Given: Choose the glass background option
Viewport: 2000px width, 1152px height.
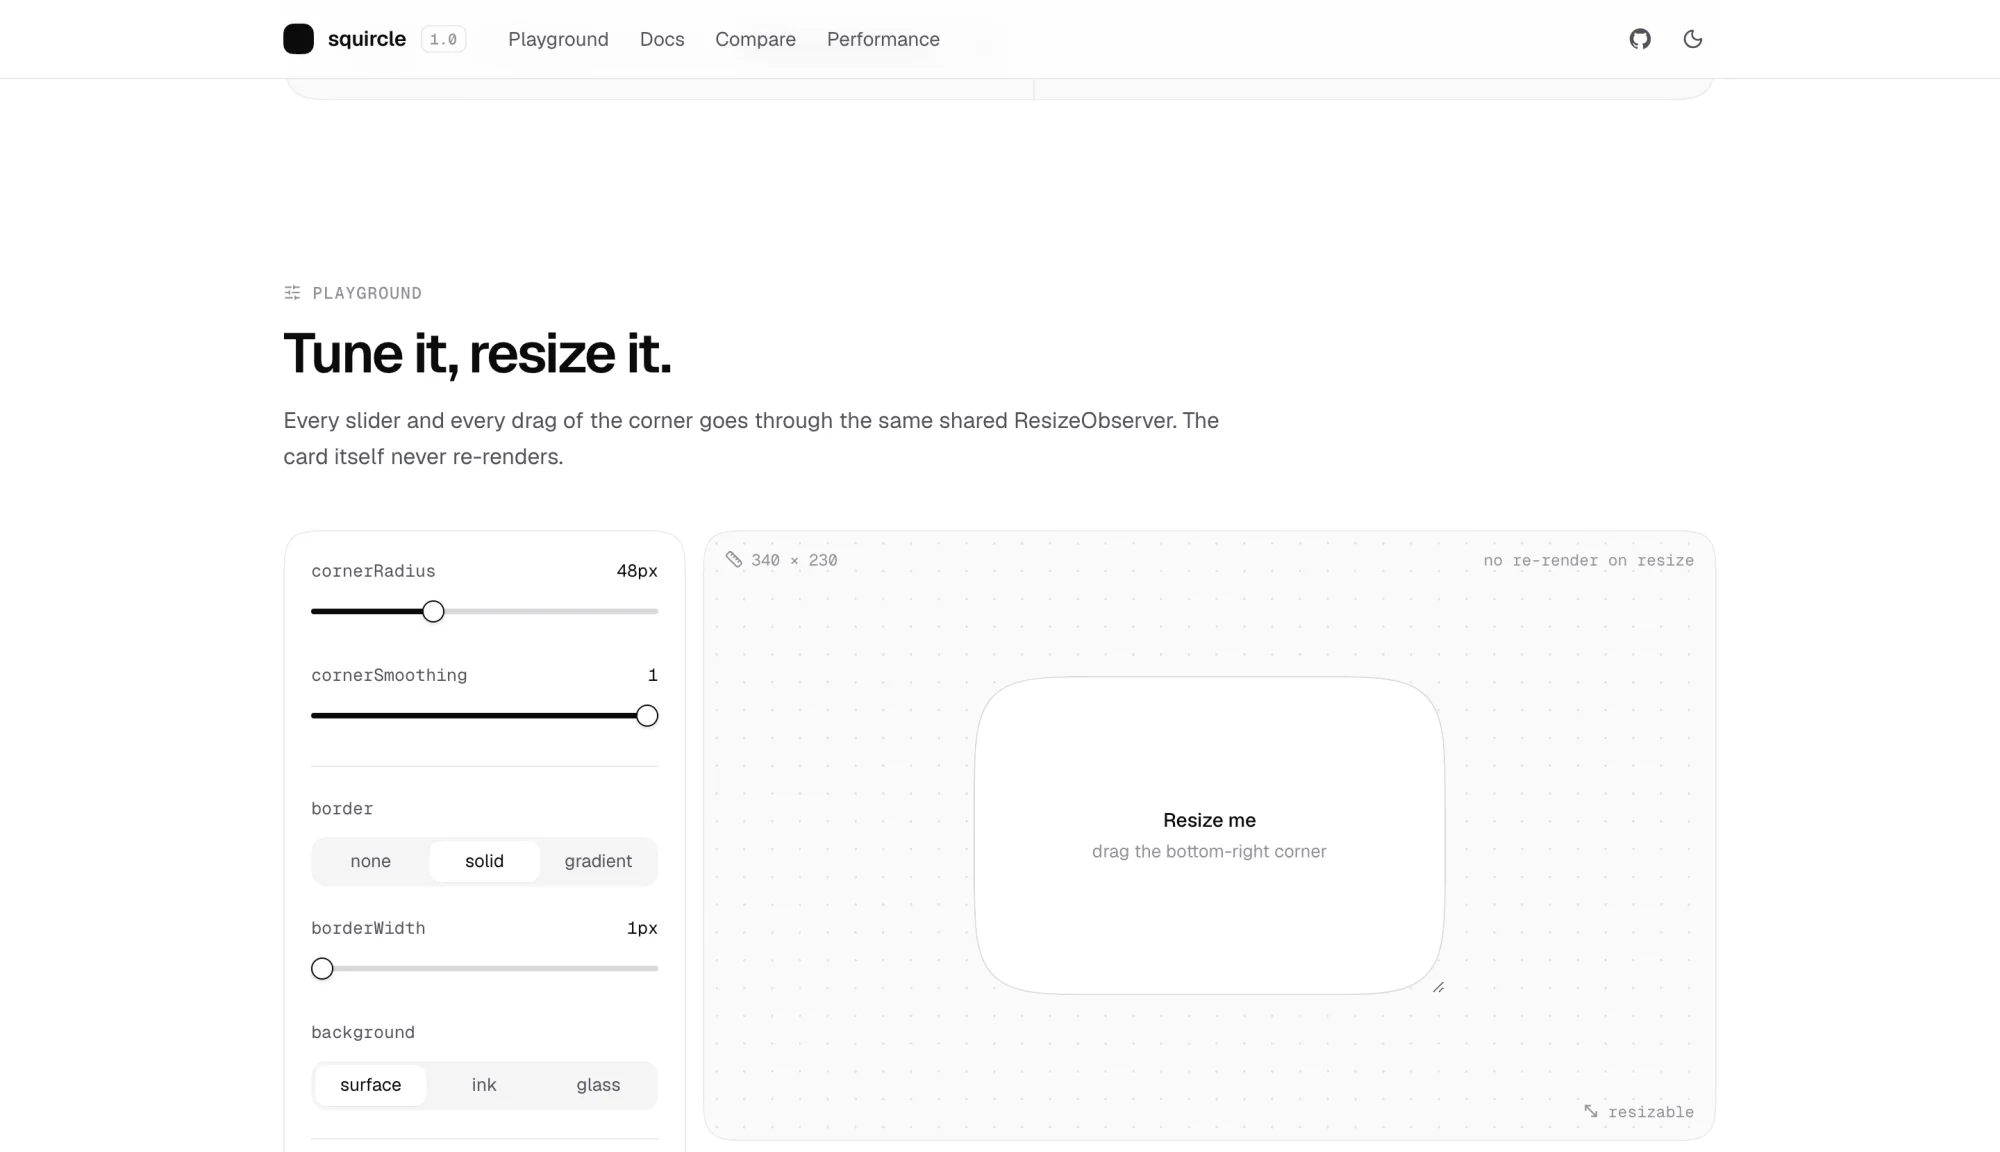Looking at the screenshot, I should (x=598, y=1085).
